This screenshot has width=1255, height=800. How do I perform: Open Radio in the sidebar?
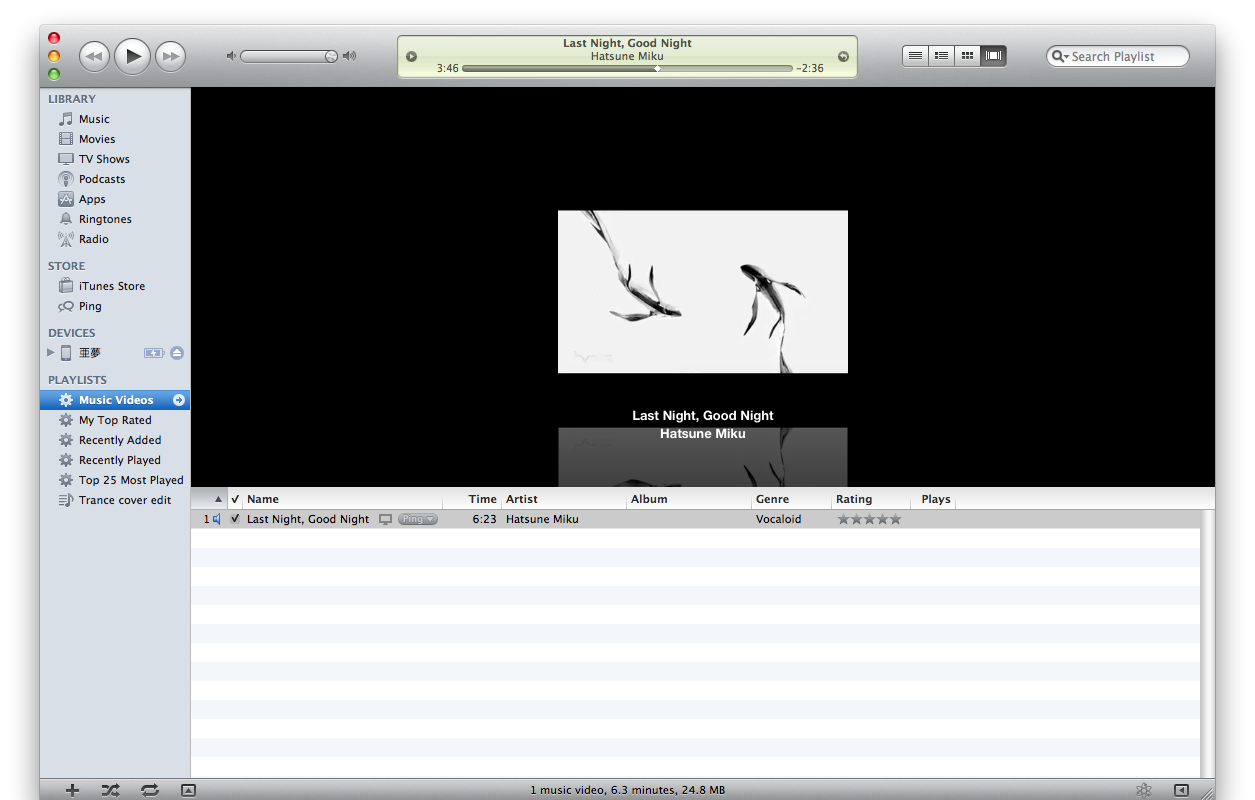coord(94,239)
